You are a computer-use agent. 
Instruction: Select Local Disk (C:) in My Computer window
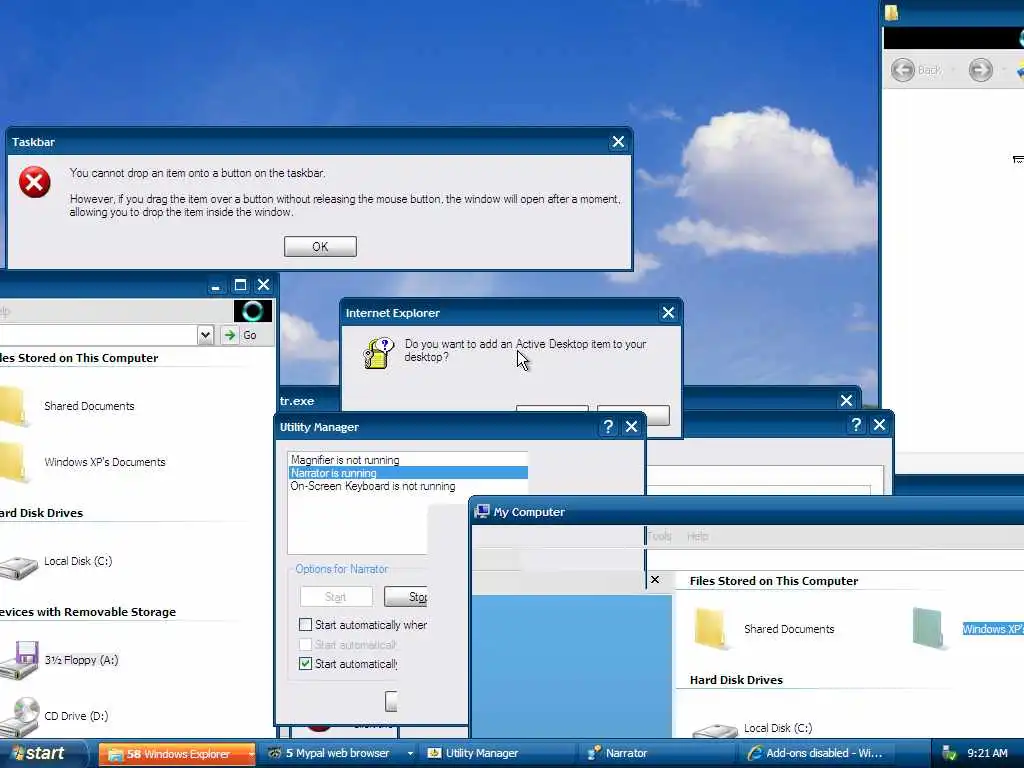point(778,728)
